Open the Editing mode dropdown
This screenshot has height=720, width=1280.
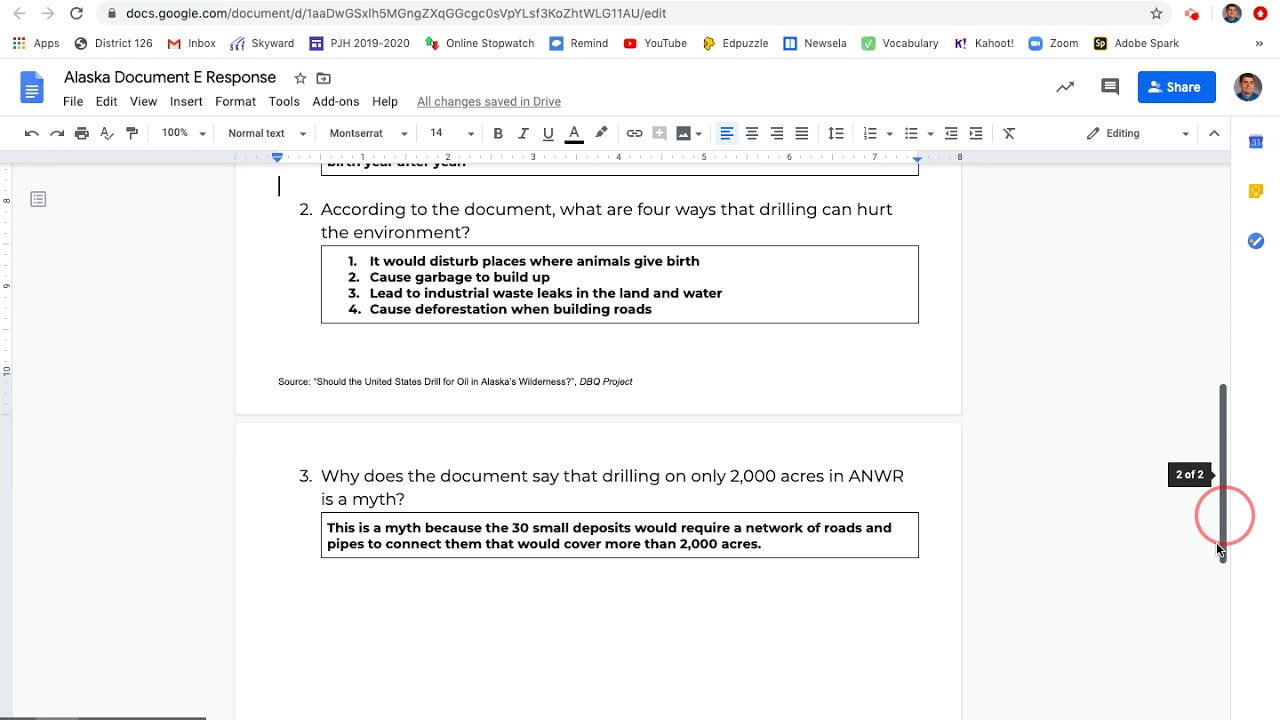click(1138, 133)
